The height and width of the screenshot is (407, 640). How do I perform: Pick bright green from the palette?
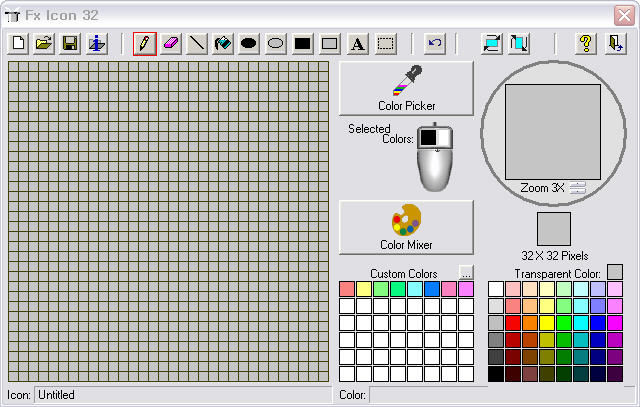(564, 323)
